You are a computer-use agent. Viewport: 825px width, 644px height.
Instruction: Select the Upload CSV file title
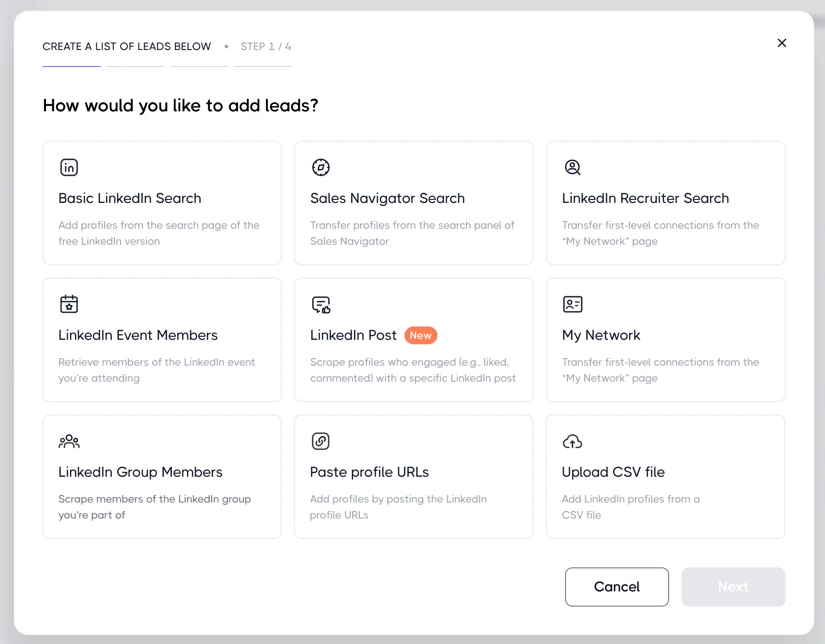pos(613,472)
